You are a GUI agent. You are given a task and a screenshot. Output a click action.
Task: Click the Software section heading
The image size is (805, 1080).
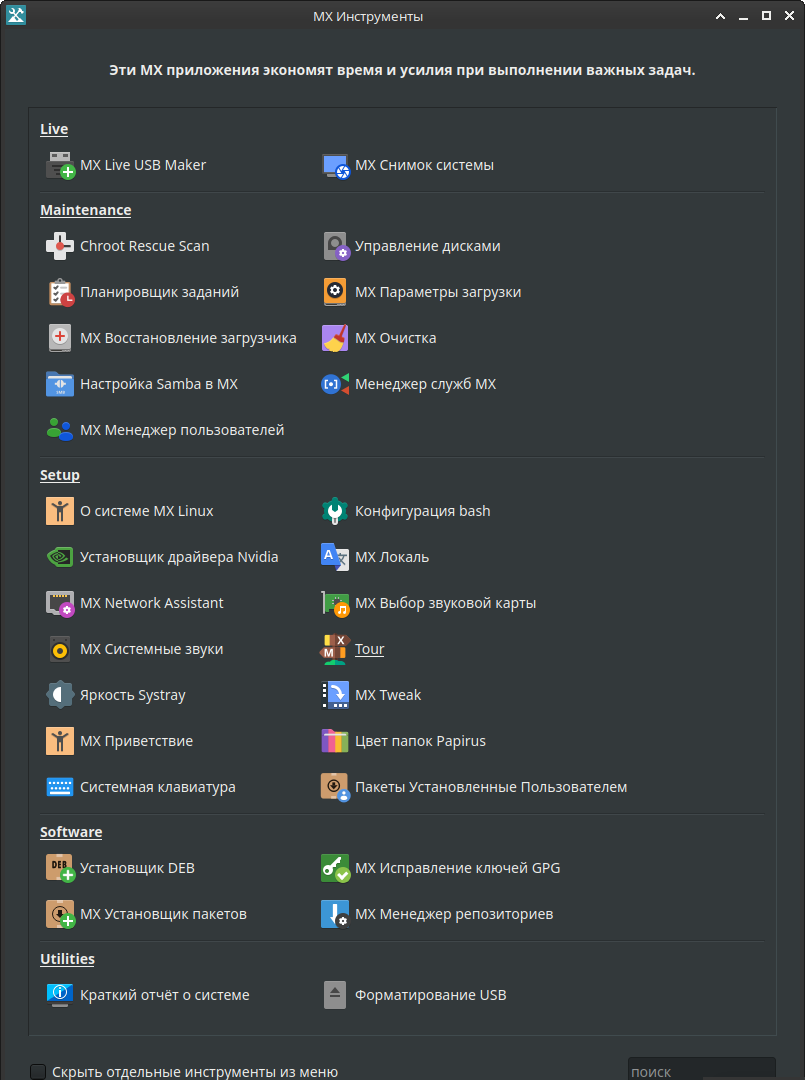click(x=71, y=832)
